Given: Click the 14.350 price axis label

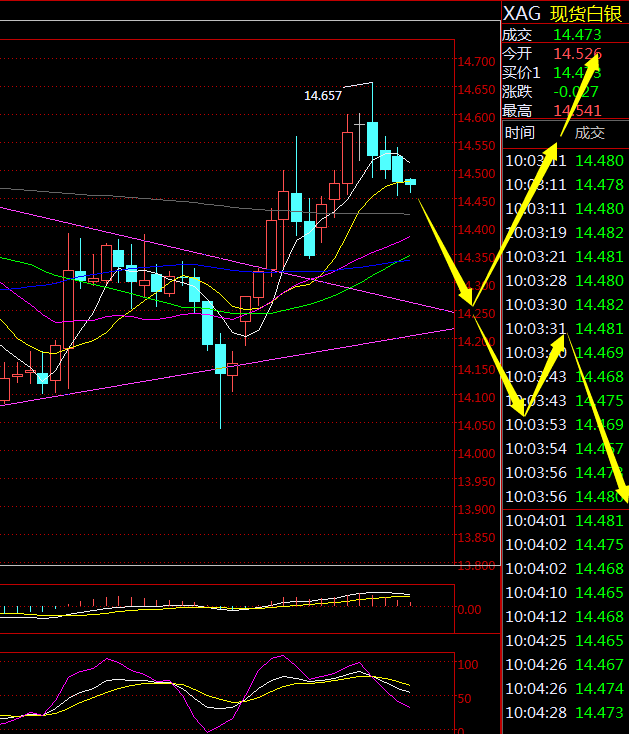Looking at the screenshot, I should [476, 258].
